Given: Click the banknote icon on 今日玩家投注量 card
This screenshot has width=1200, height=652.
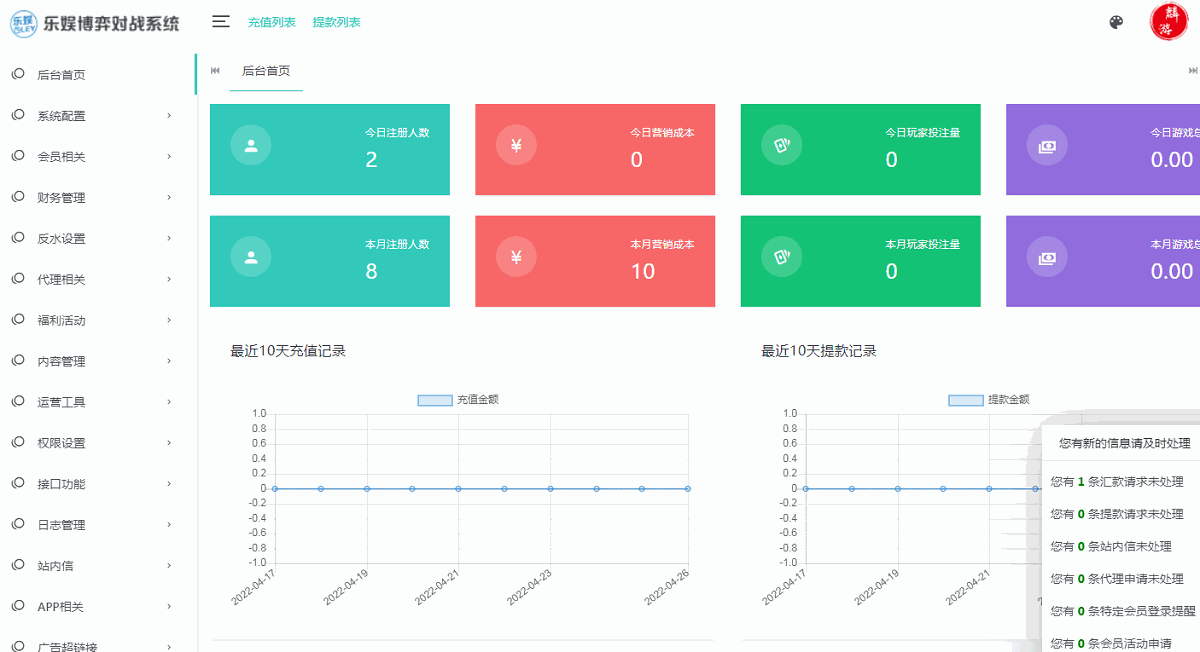Looking at the screenshot, I should [781, 144].
